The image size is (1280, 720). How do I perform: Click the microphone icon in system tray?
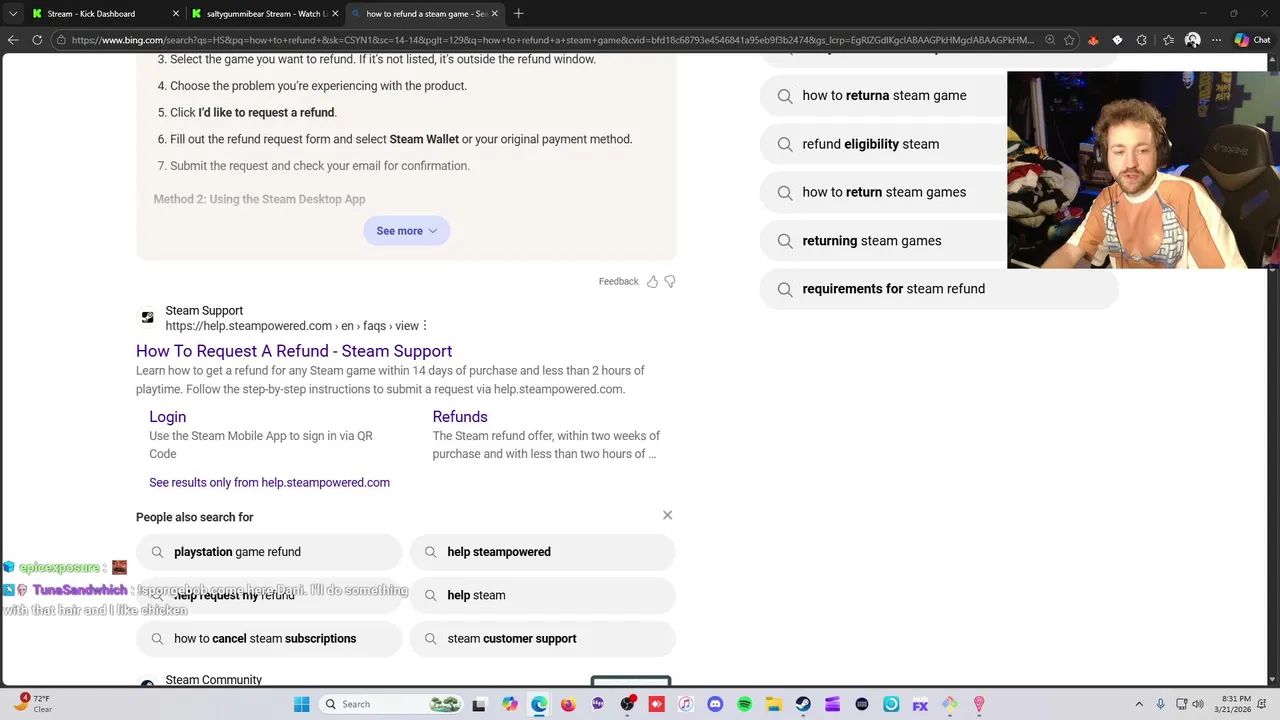point(1160,704)
